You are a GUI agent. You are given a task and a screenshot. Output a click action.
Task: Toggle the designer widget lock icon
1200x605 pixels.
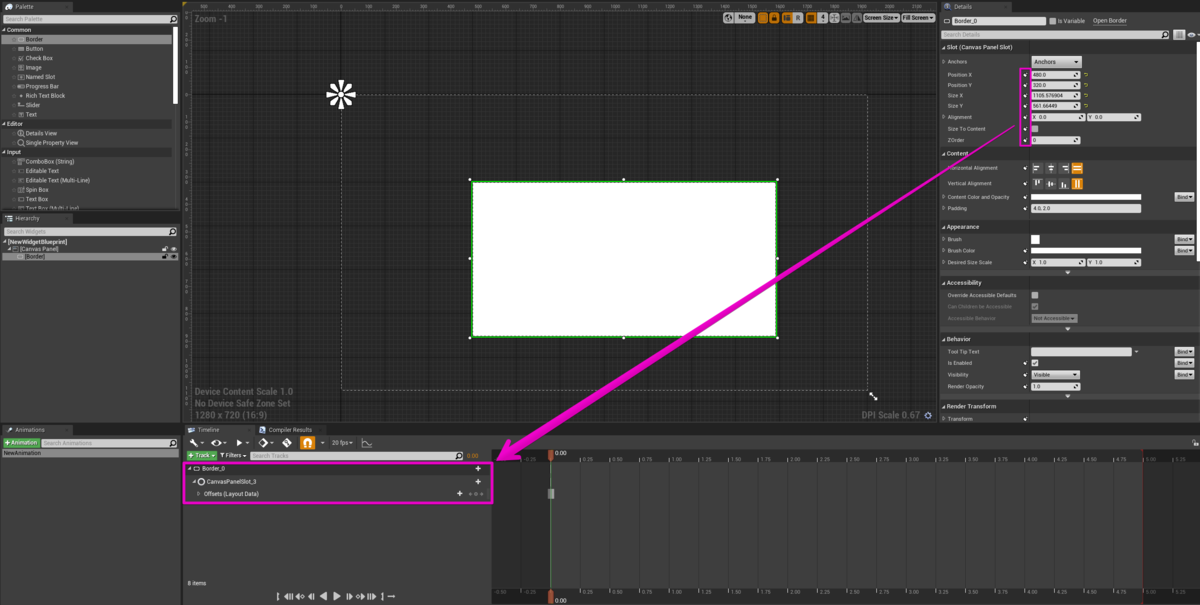click(x=774, y=17)
